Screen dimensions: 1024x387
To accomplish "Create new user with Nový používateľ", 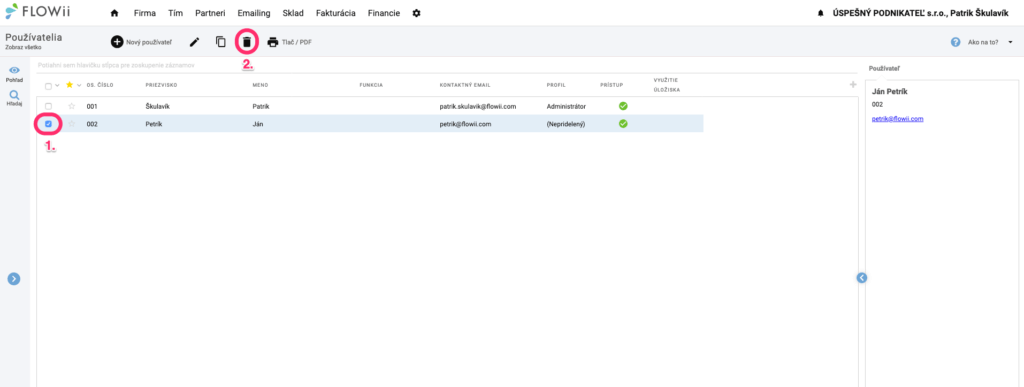I will tap(142, 42).
